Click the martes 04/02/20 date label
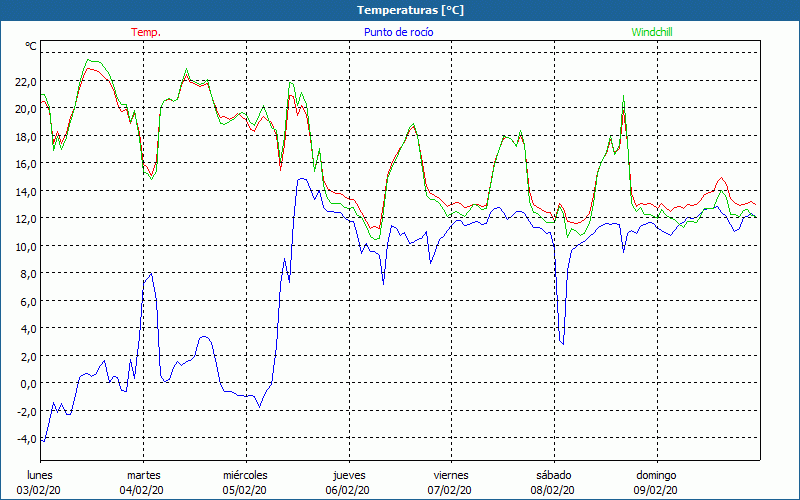The width and height of the screenshot is (800, 500). [143, 482]
